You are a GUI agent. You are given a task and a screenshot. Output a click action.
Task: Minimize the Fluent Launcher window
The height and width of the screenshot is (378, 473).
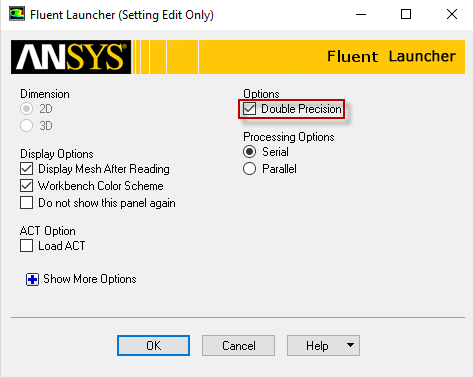coord(361,14)
